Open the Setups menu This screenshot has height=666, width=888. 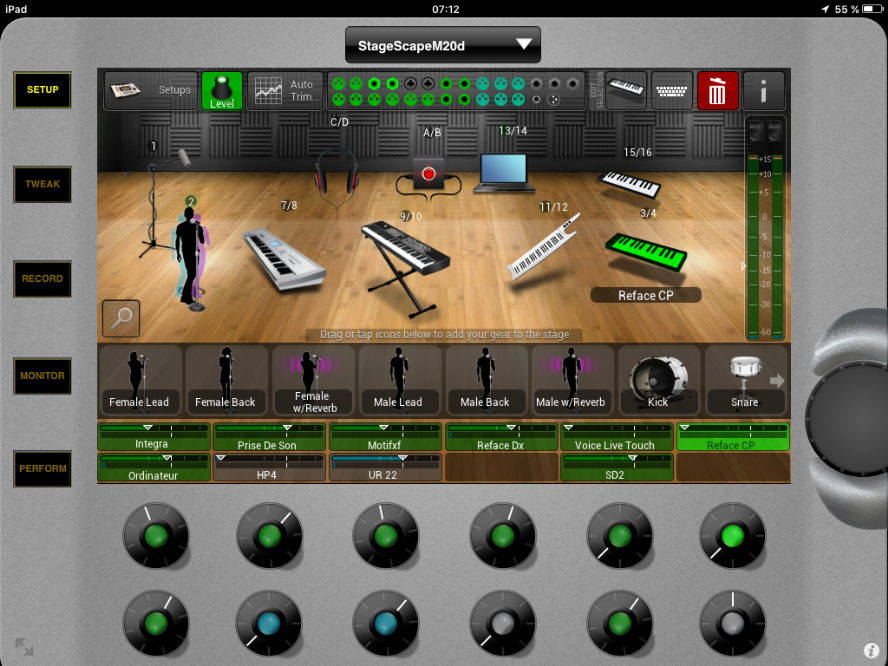pyautogui.click(x=151, y=91)
